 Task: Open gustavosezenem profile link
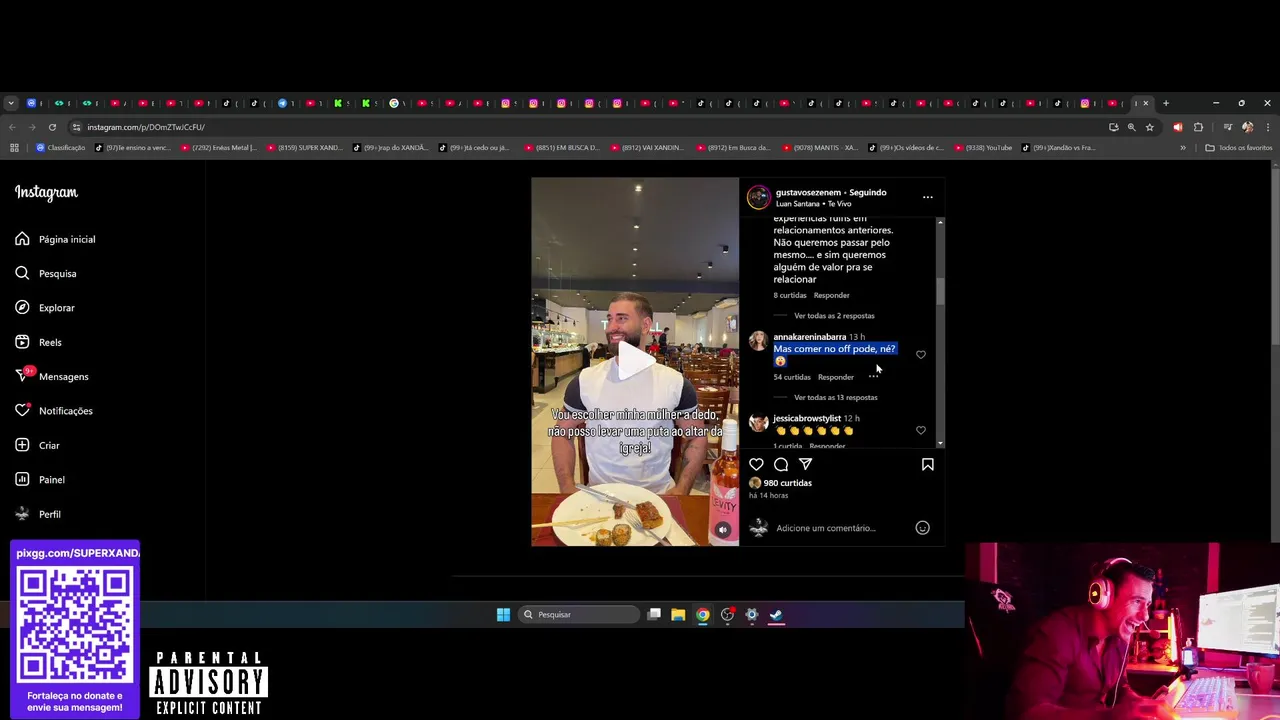(x=808, y=192)
